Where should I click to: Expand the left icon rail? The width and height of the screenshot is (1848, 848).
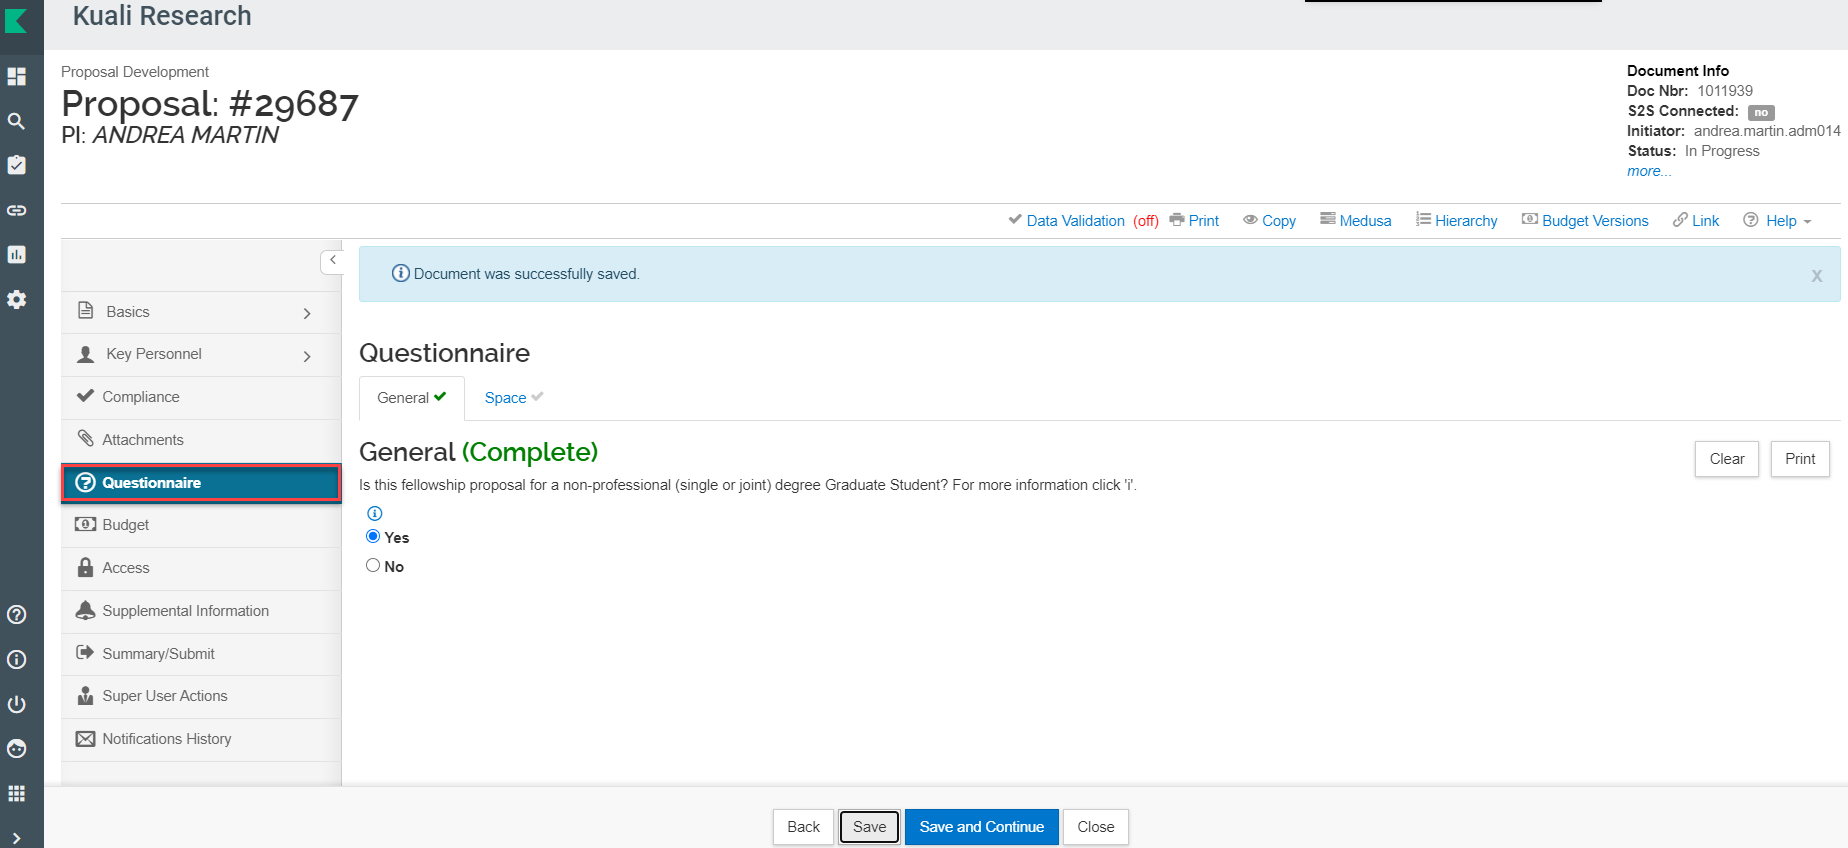click(17, 838)
